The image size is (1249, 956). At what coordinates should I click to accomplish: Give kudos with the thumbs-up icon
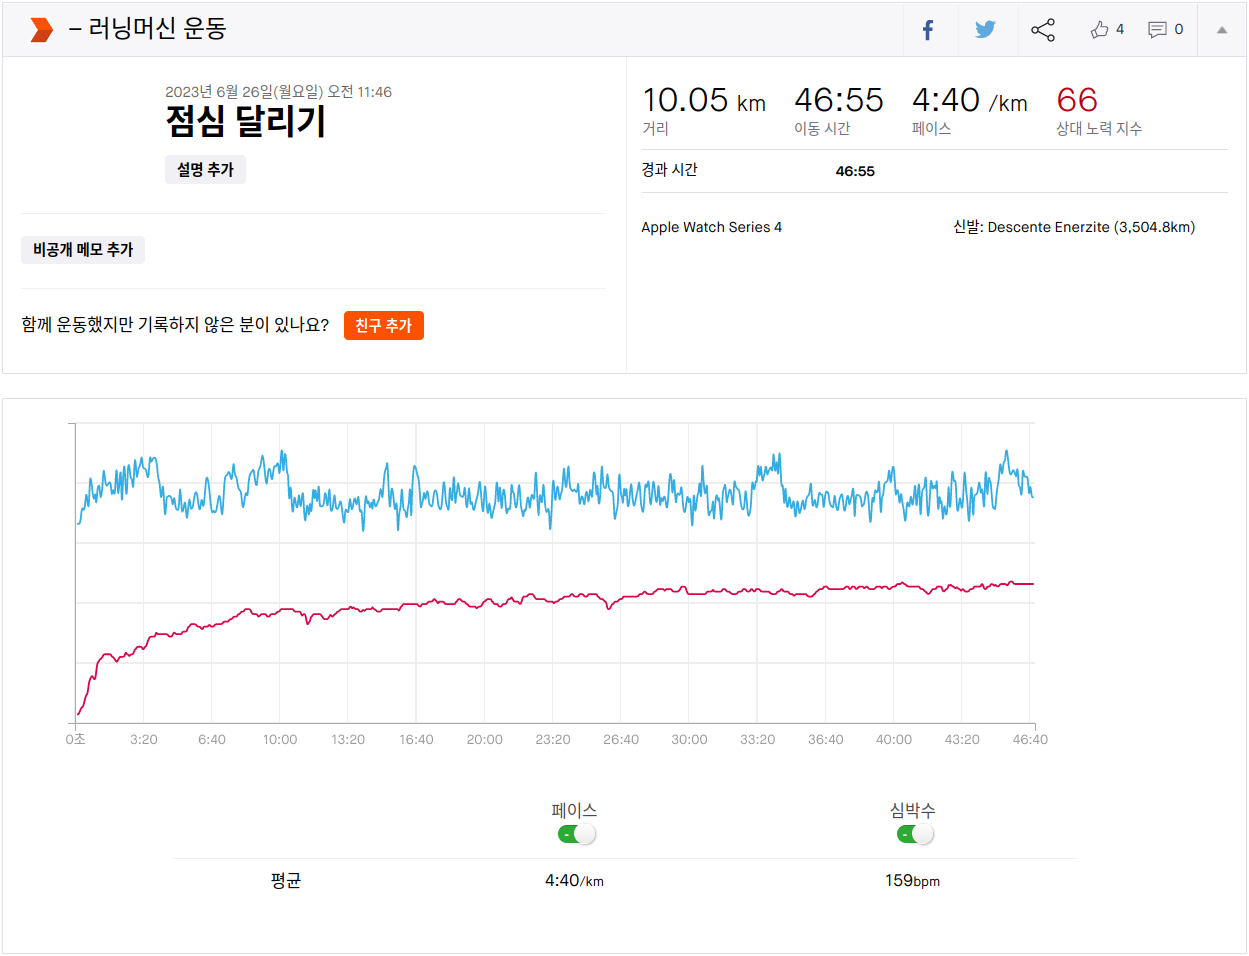(x=1100, y=30)
